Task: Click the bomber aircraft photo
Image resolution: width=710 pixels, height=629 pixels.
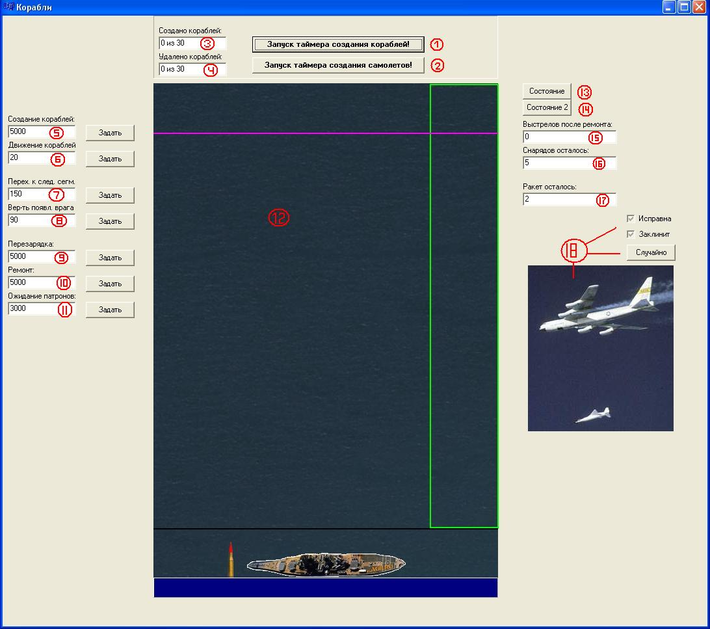Action: (600, 348)
